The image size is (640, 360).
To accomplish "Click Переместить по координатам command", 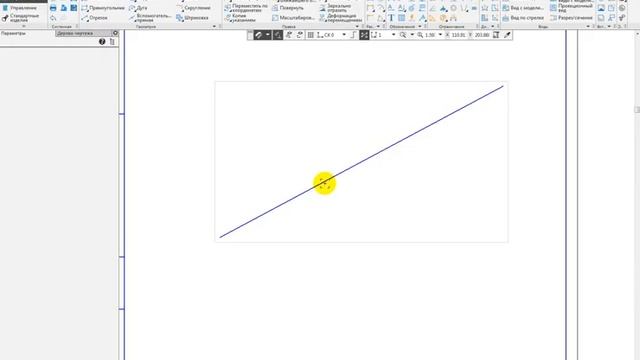I will [x=246, y=8].
